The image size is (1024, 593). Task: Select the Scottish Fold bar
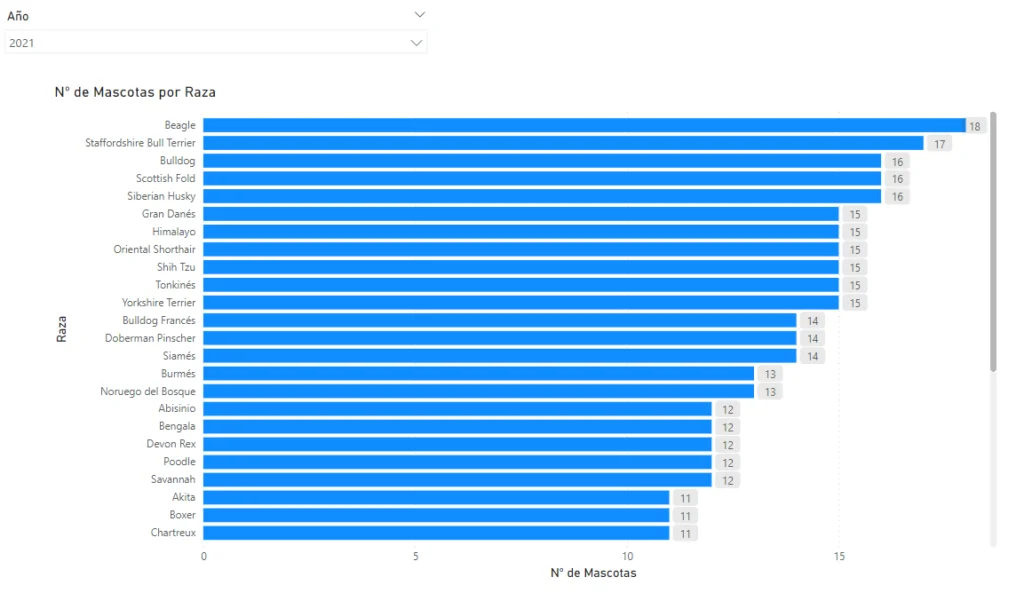[542, 178]
